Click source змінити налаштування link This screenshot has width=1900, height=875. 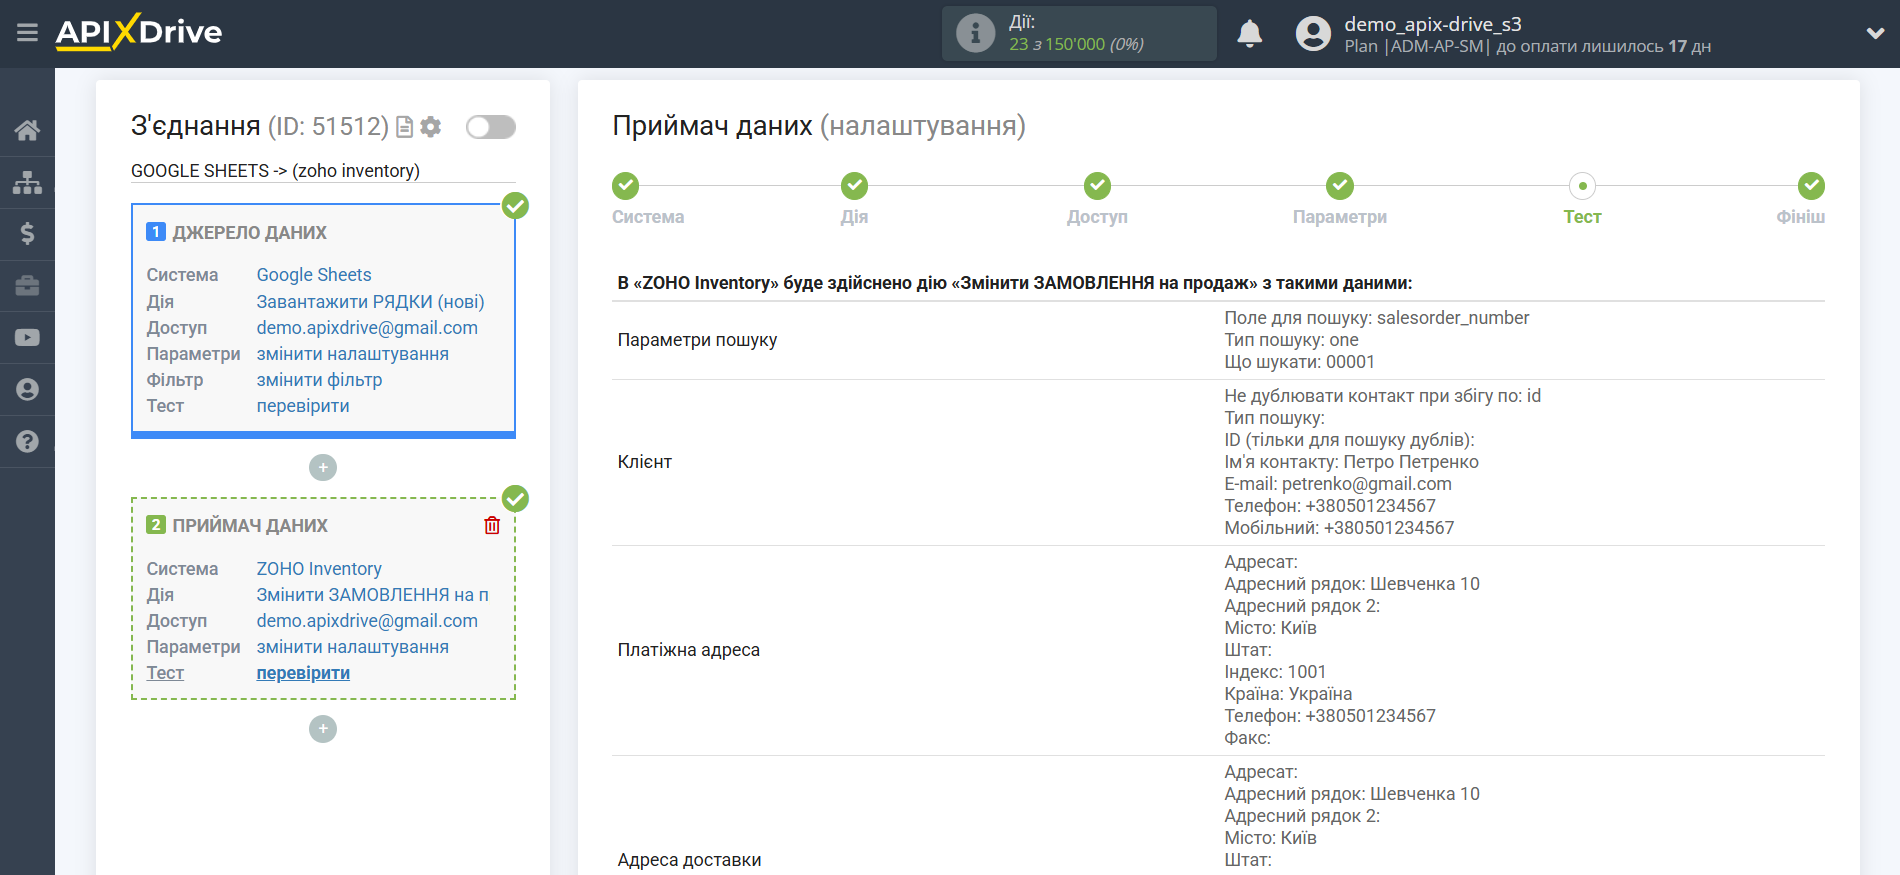pos(353,354)
